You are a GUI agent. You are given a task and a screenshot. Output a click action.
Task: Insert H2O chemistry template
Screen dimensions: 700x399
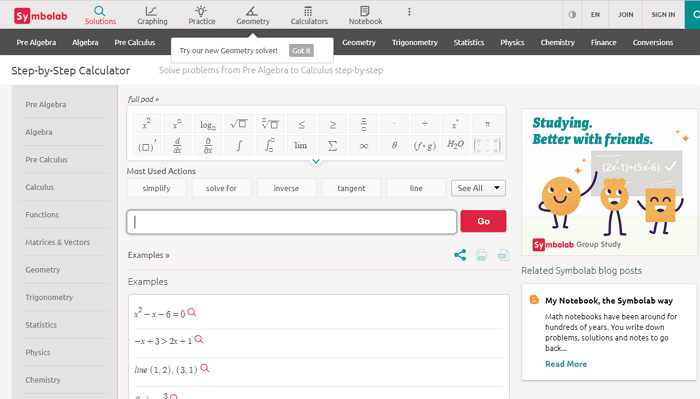click(x=455, y=145)
